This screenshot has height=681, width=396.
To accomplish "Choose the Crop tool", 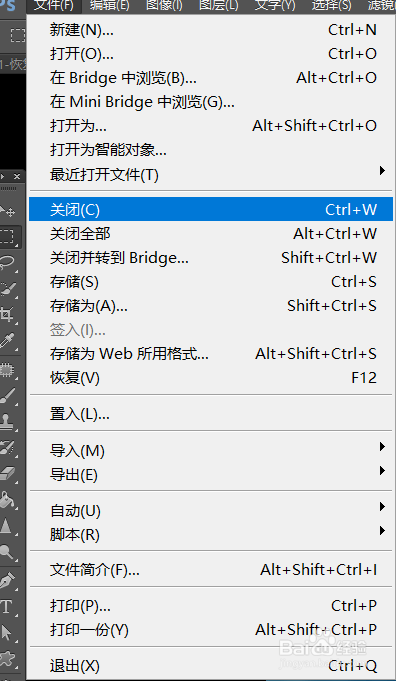I will pyautogui.click(x=9, y=313).
